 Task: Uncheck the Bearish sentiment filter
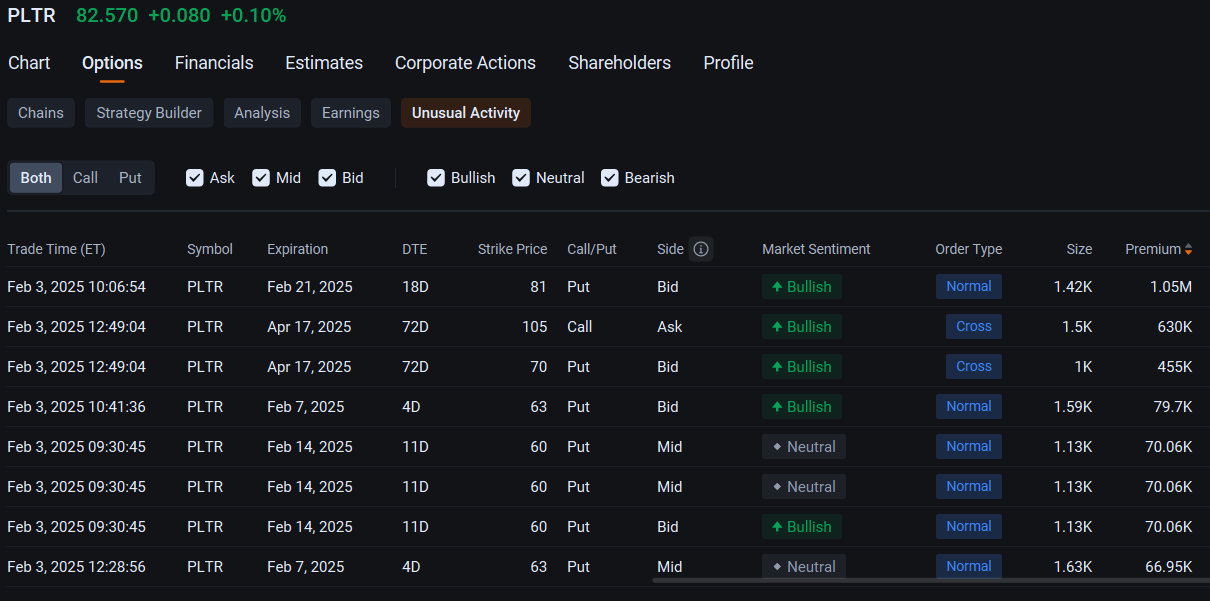[610, 178]
